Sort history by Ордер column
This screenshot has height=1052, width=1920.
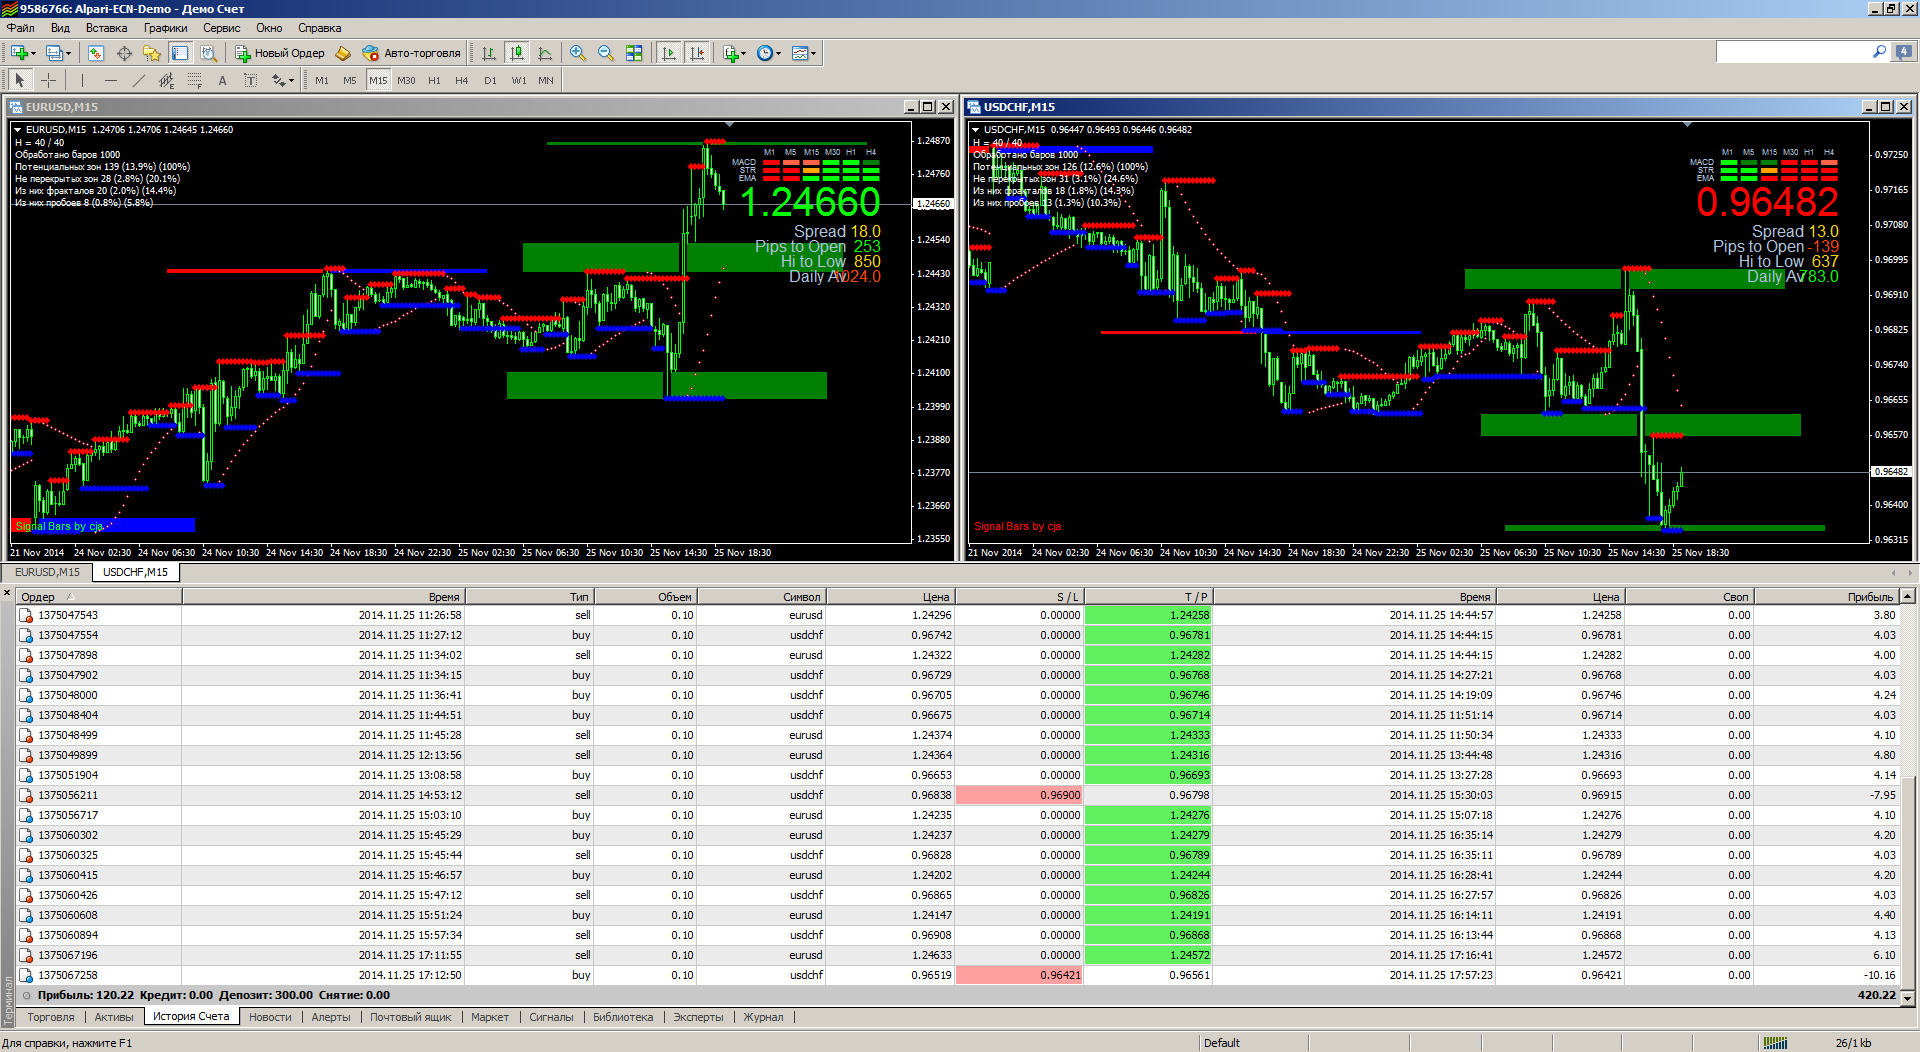99,597
